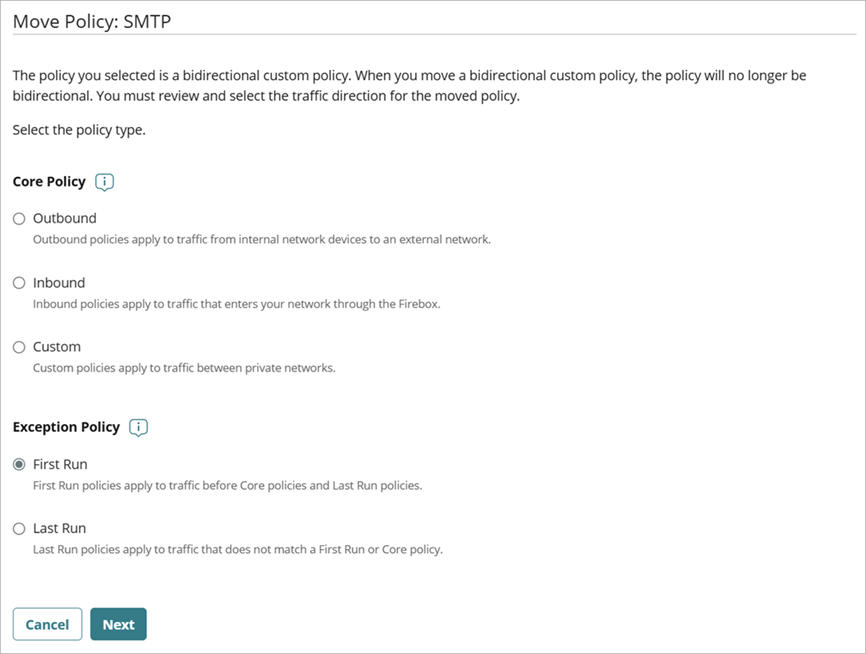Choose the Custom policy type
The height and width of the screenshot is (654, 866).
point(18,346)
